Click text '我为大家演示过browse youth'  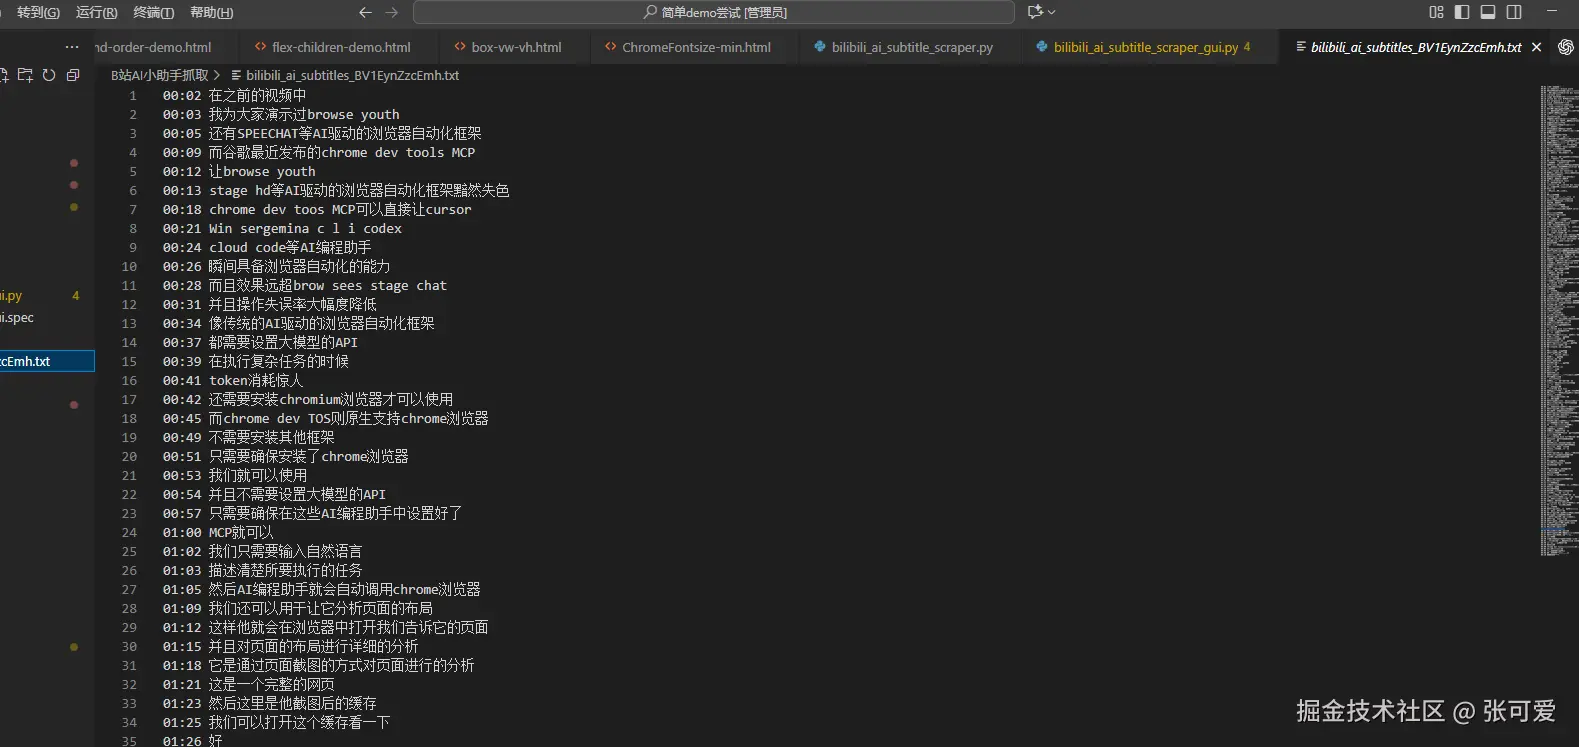(304, 114)
